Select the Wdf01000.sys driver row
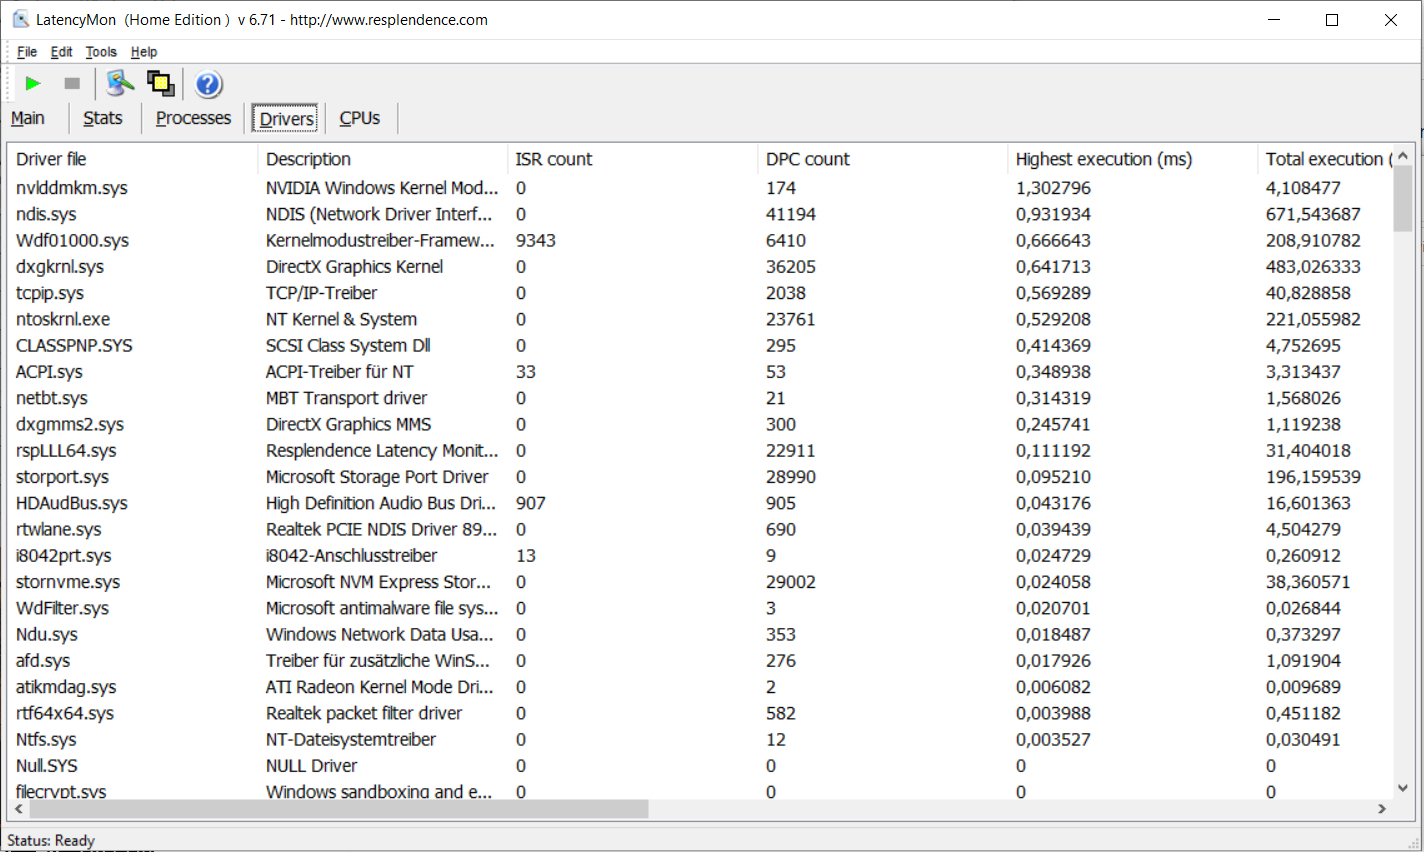 700,240
